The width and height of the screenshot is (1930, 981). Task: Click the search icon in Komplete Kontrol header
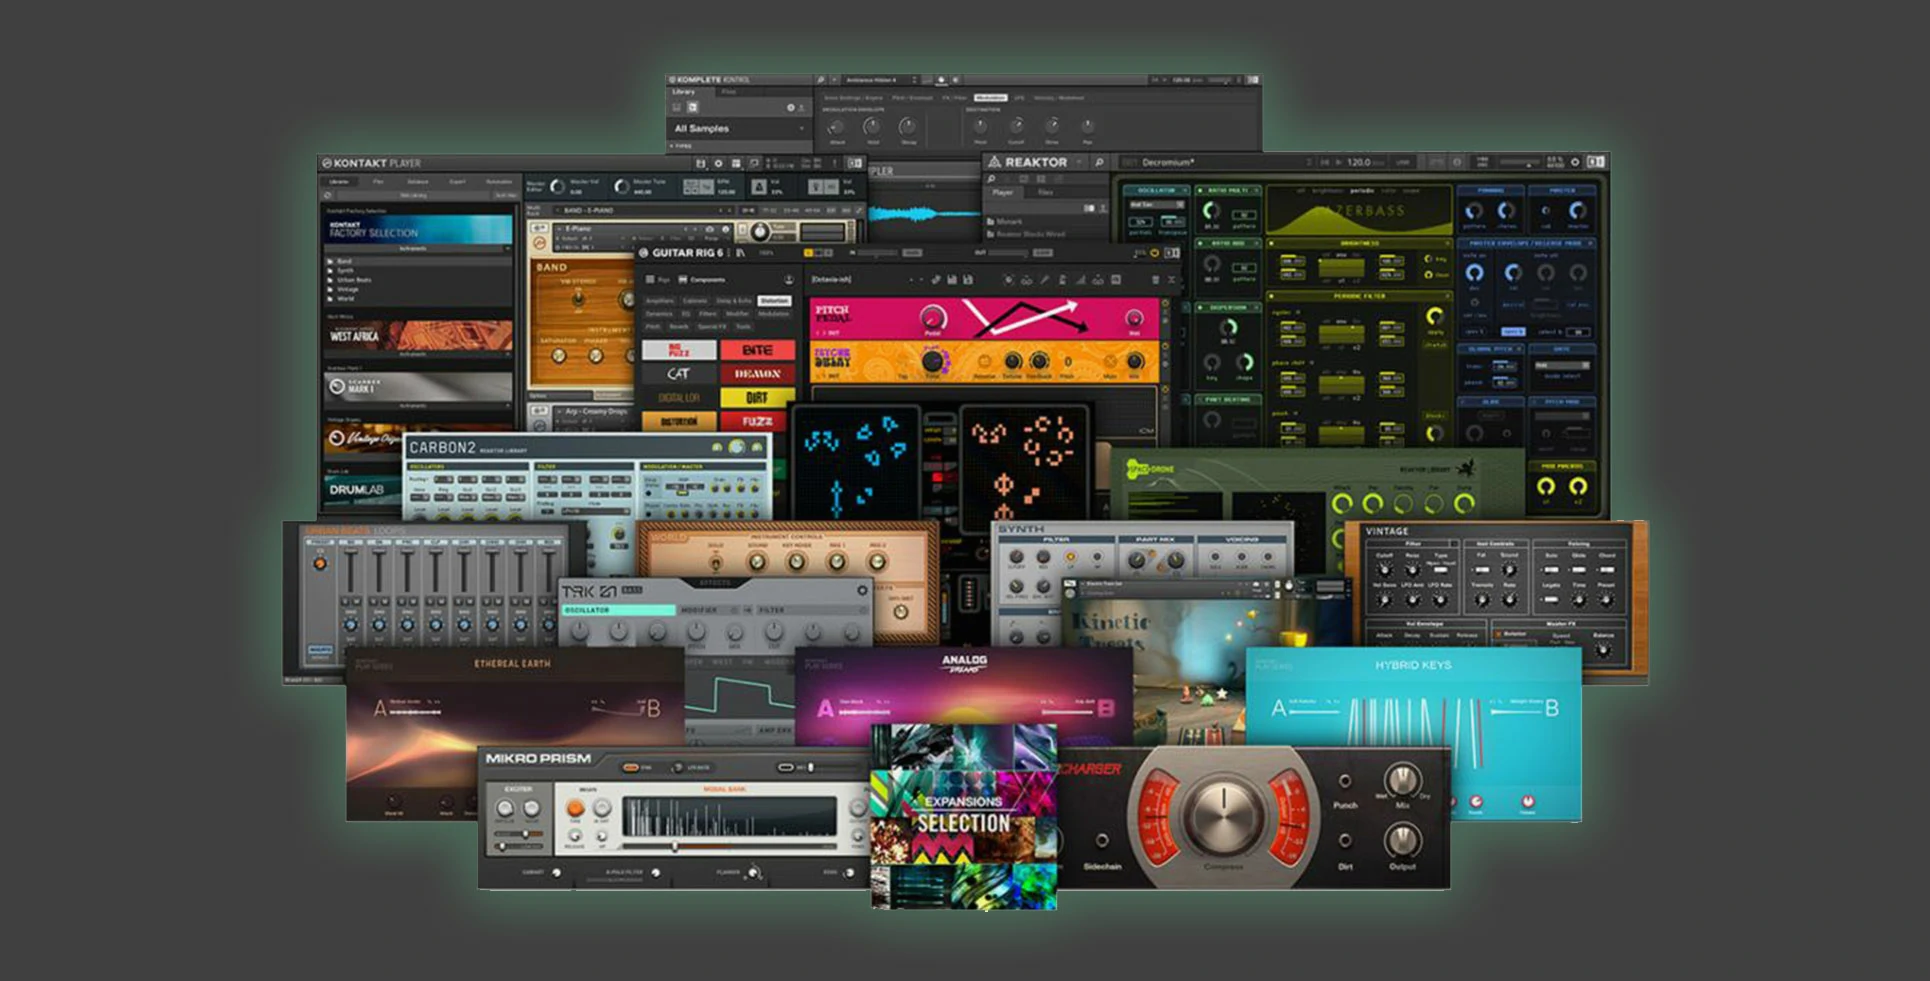pos(821,80)
